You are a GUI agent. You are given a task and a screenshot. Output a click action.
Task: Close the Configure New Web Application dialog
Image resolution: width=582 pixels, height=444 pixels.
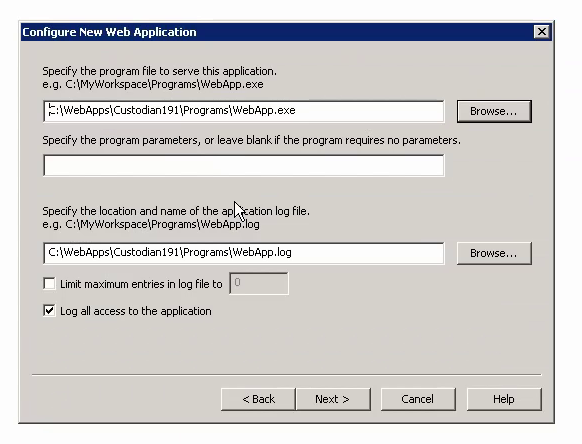(x=542, y=32)
